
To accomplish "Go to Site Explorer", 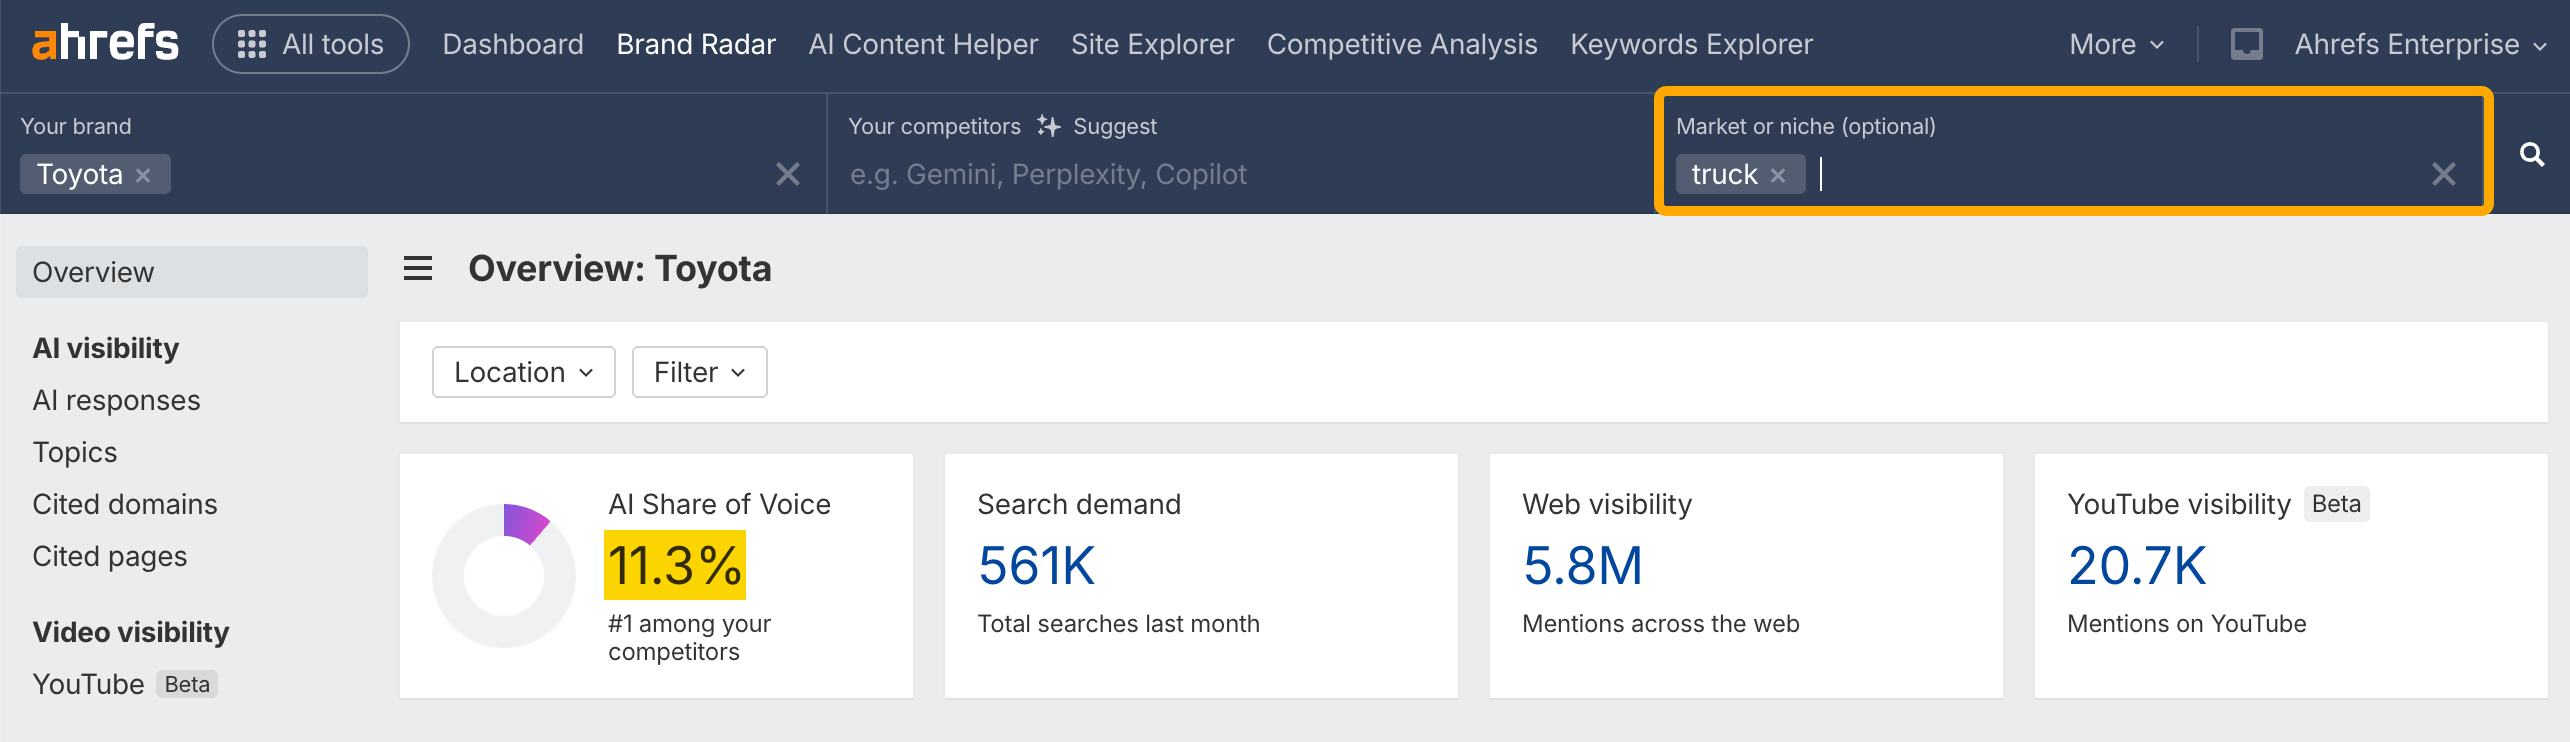I will 1152,44.
